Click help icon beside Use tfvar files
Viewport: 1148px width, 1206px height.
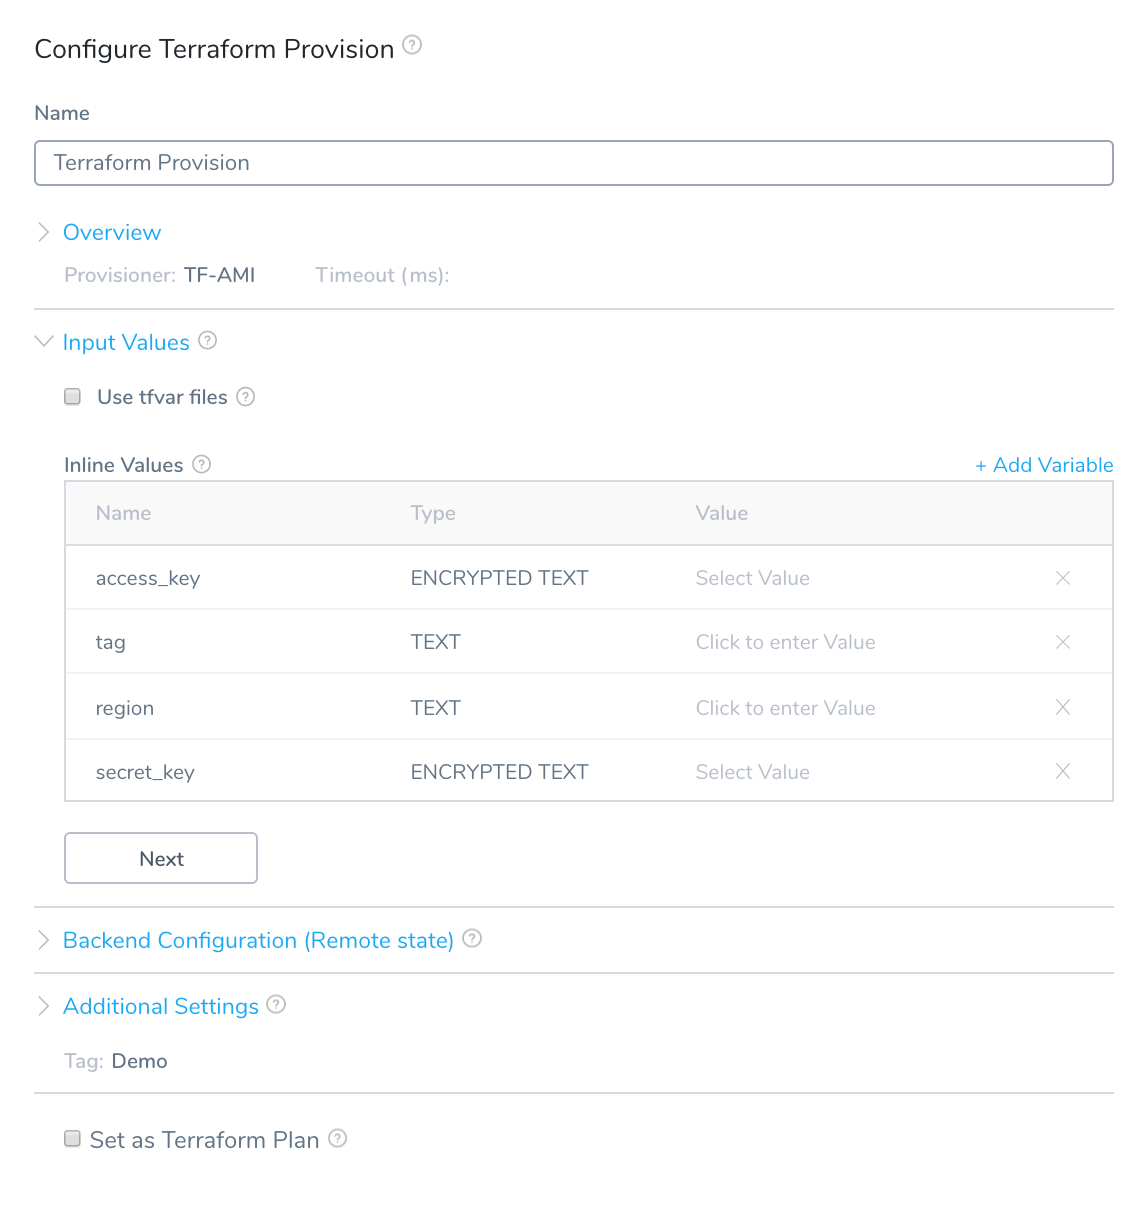tap(246, 396)
